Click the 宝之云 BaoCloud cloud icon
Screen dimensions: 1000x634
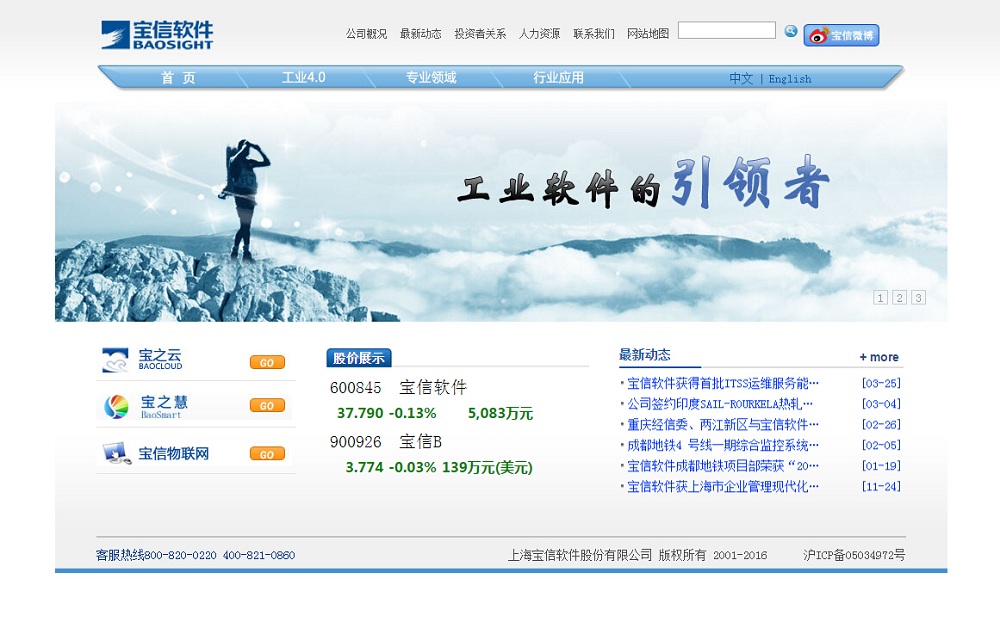(x=115, y=360)
